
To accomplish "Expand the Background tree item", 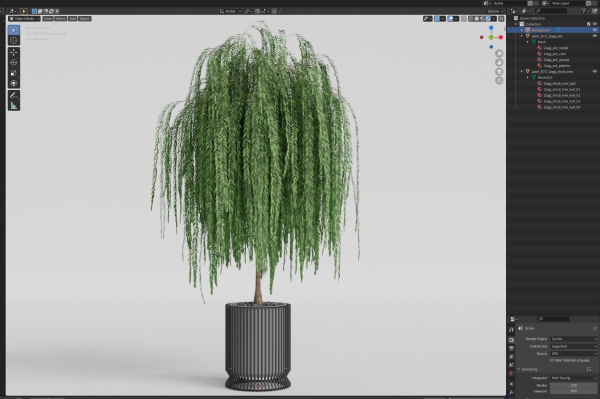I will [522, 30].
